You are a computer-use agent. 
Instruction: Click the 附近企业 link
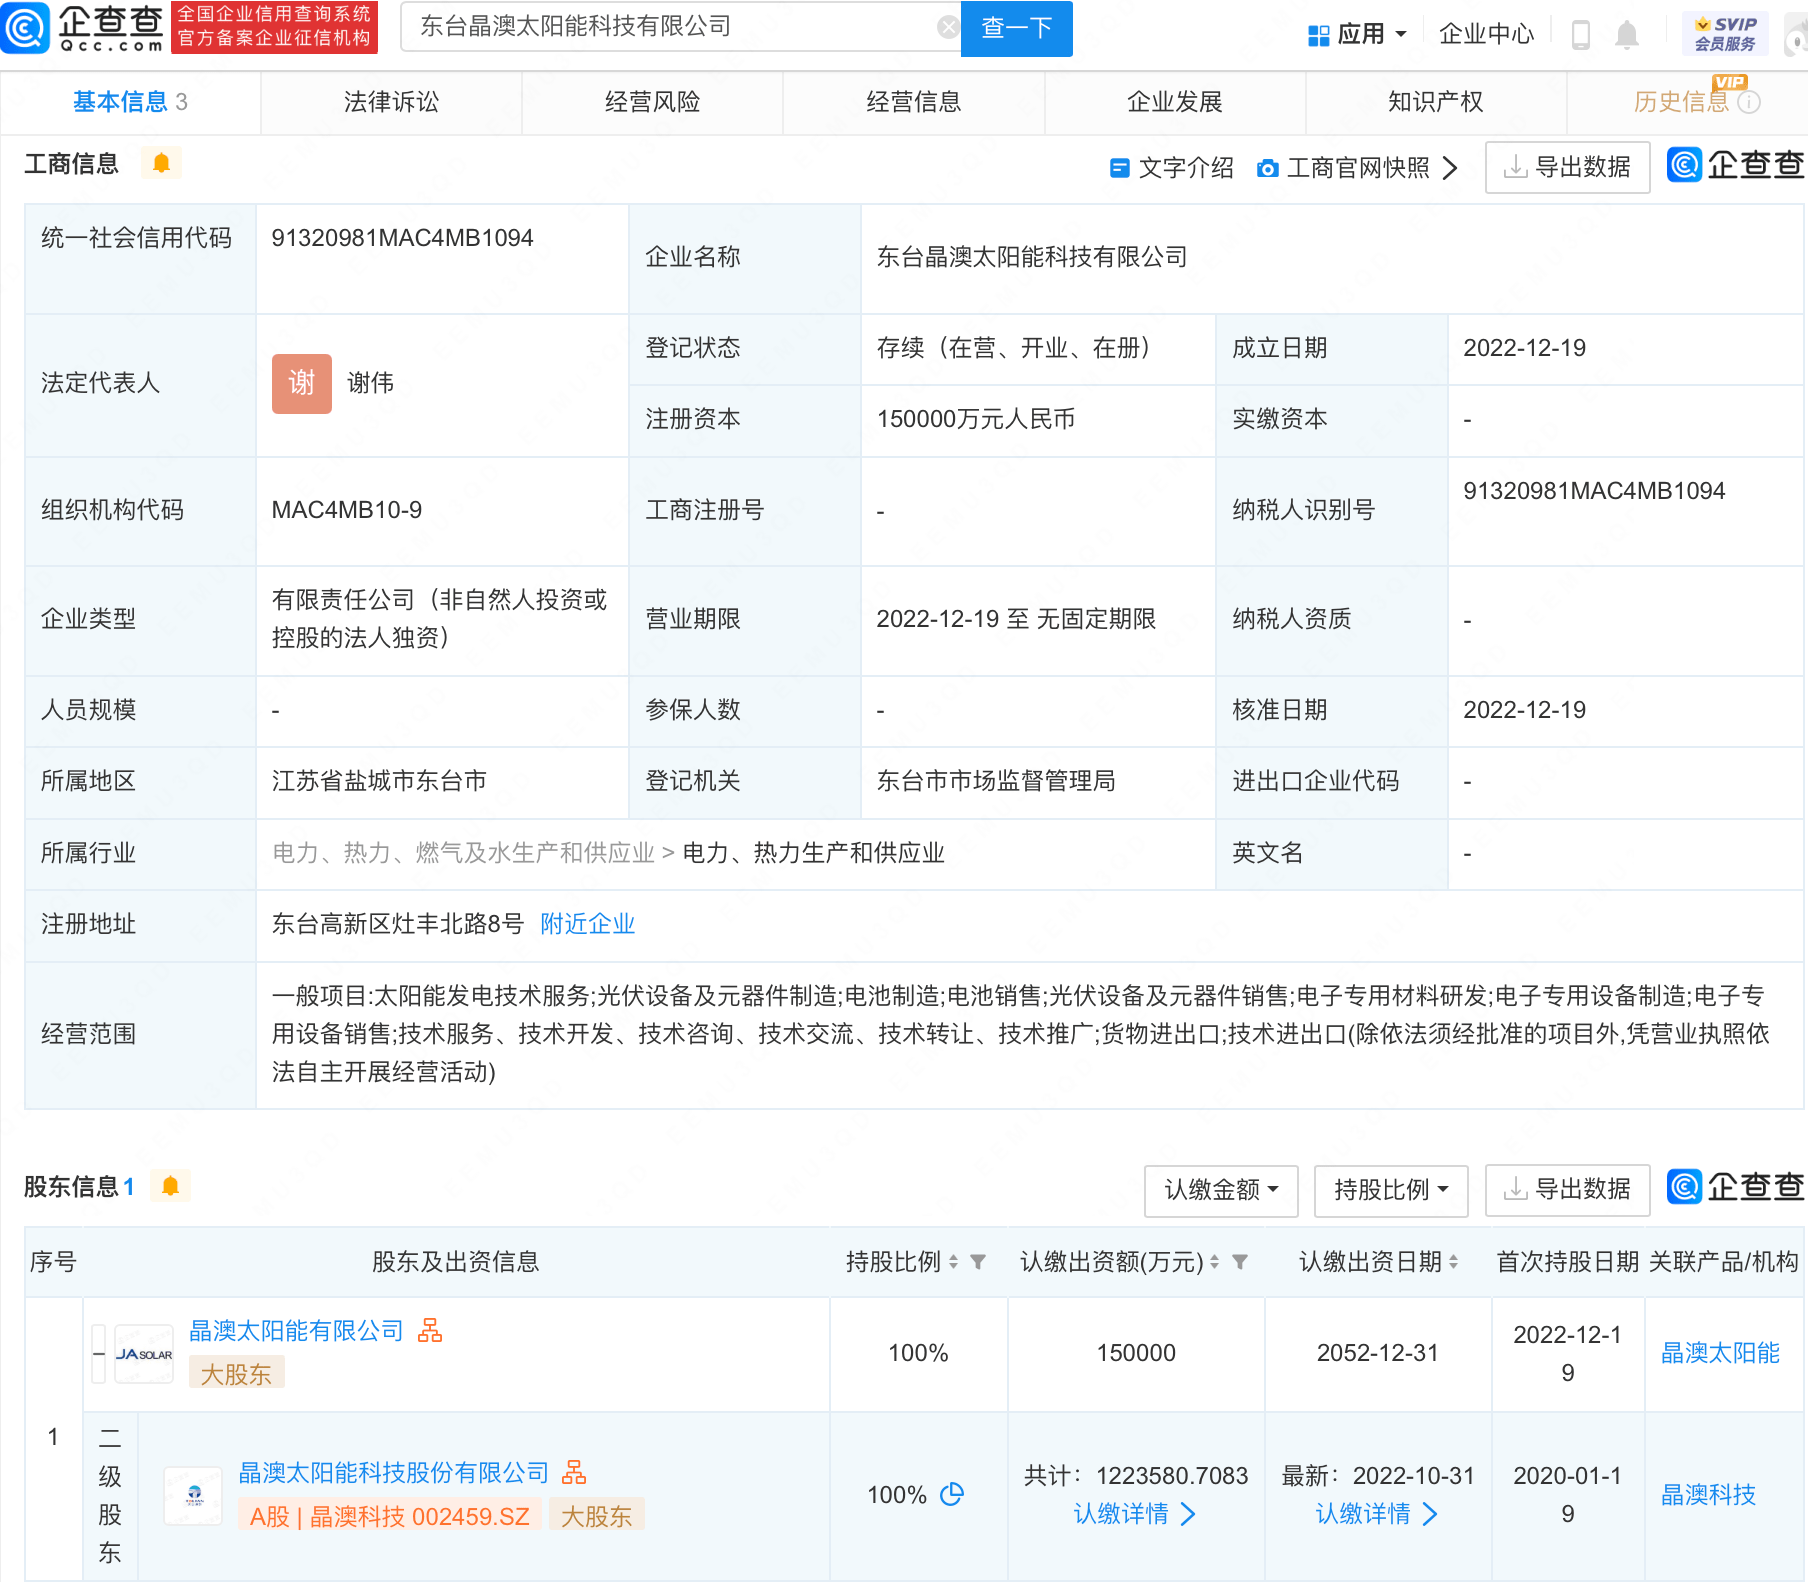tap(587, 924)
